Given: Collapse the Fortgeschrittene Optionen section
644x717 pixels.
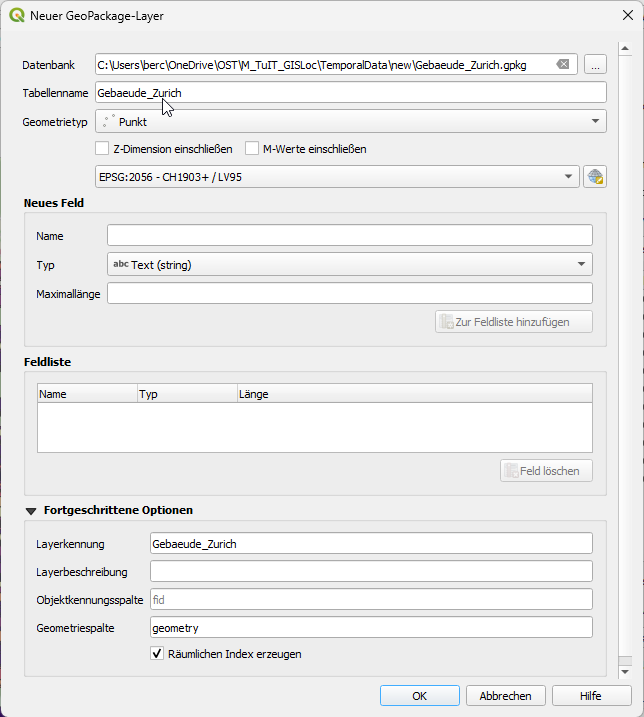Looking at the screenshot, I should pyautogui.click(x=31, y=510).
